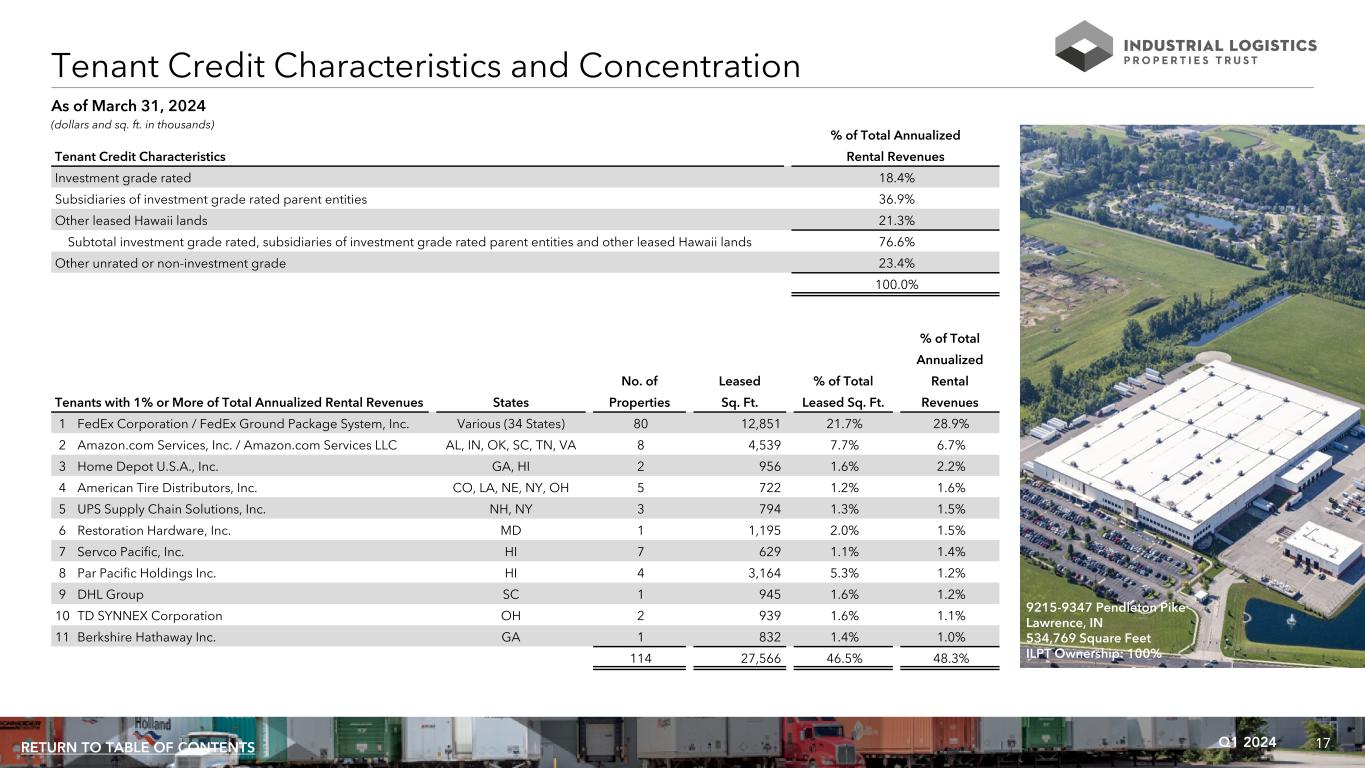This screenshot has width=1365, height=768.
Task: Click the 76.6% subtotal value
Action: click(895, 242)
